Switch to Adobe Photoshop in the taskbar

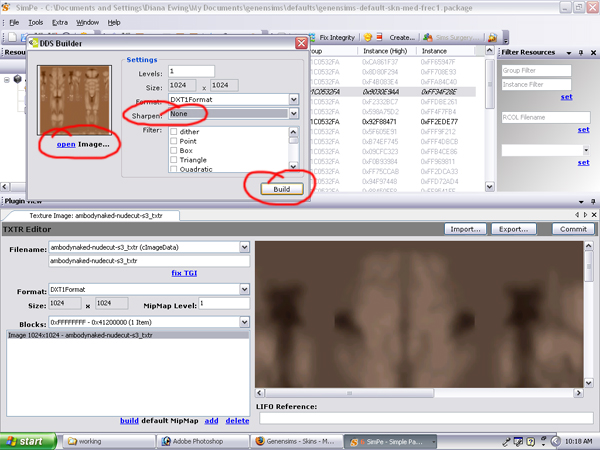(x=203, y=441)
